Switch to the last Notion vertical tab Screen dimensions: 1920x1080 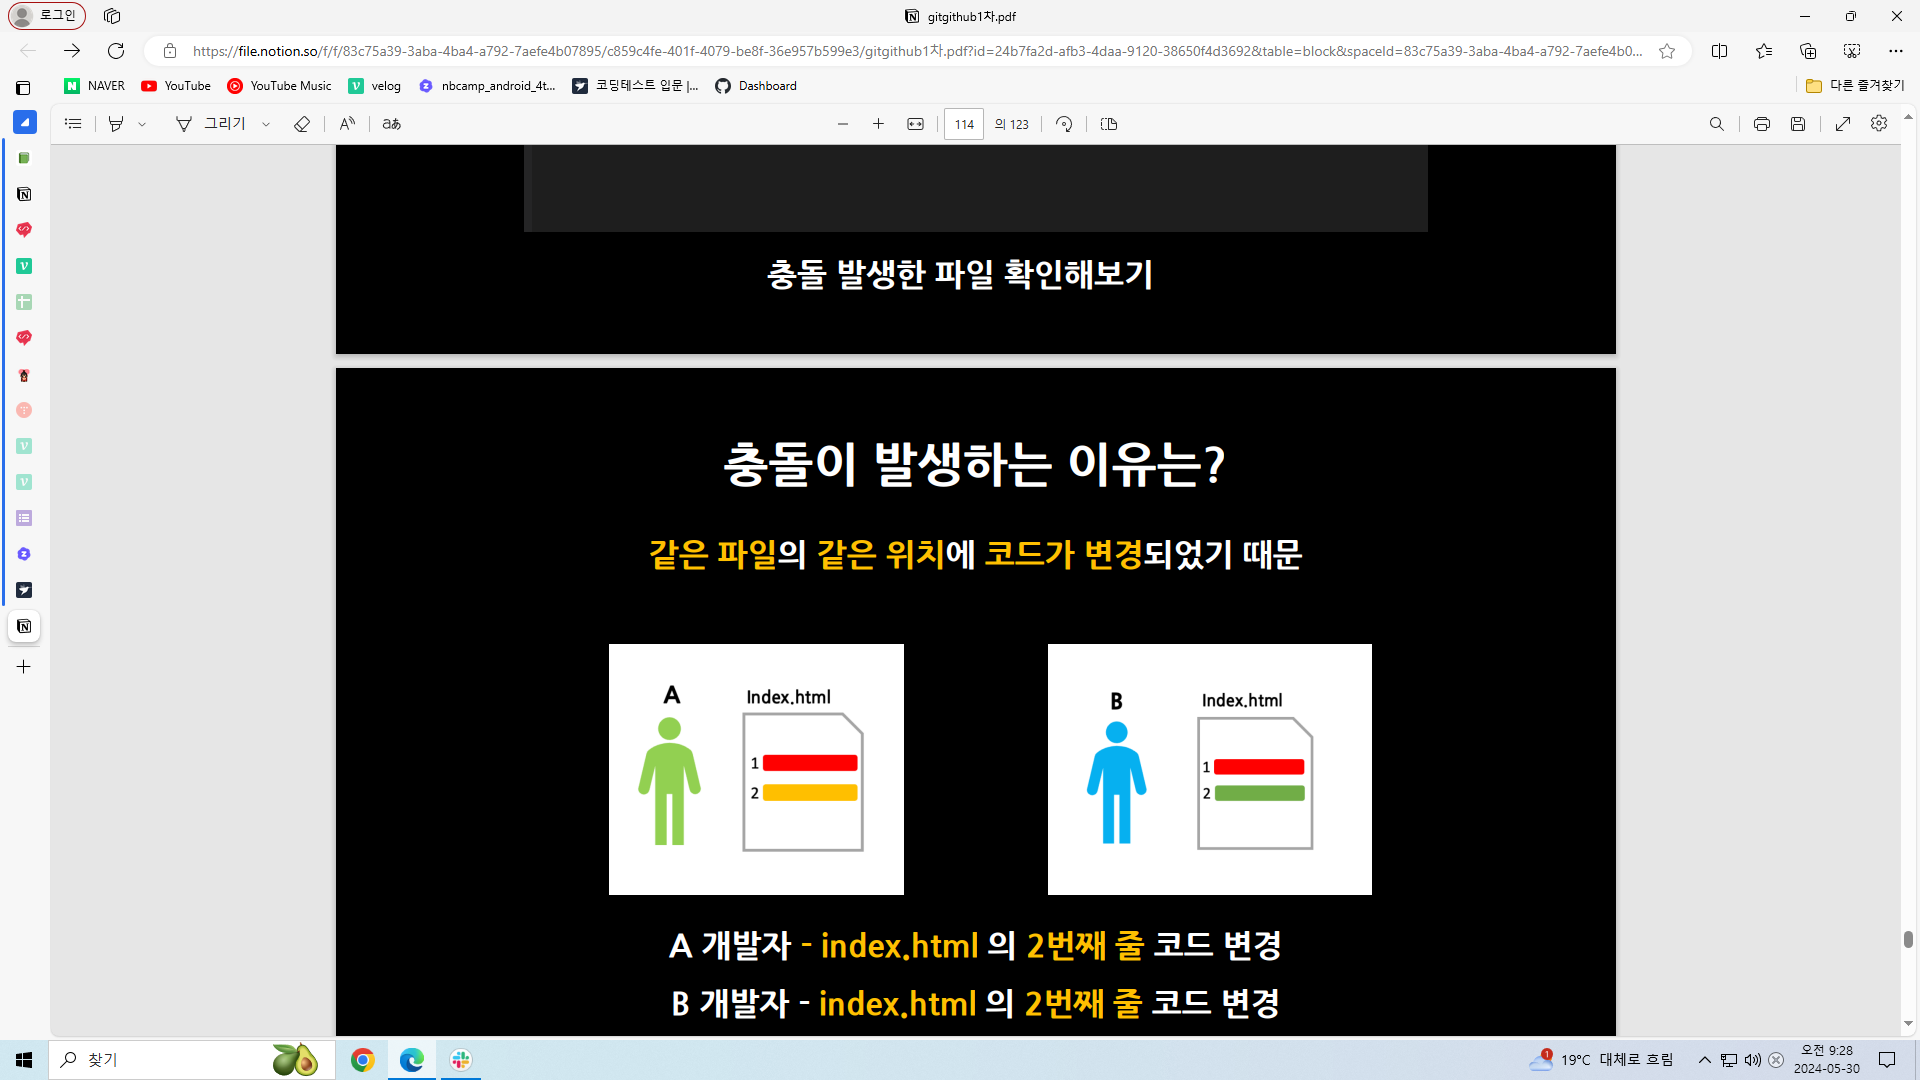[x=24, y=627]
